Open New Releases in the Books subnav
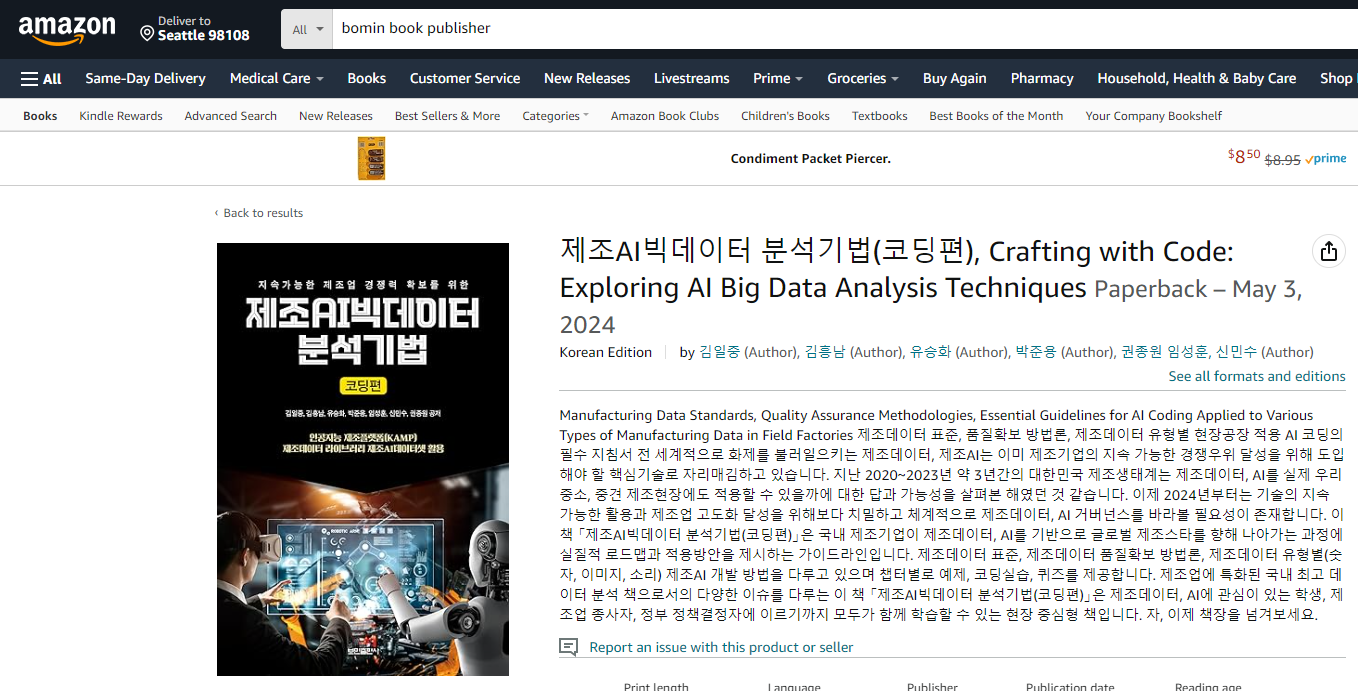The height and width of the screenshot is (691, 1358). tap(336, 116)
